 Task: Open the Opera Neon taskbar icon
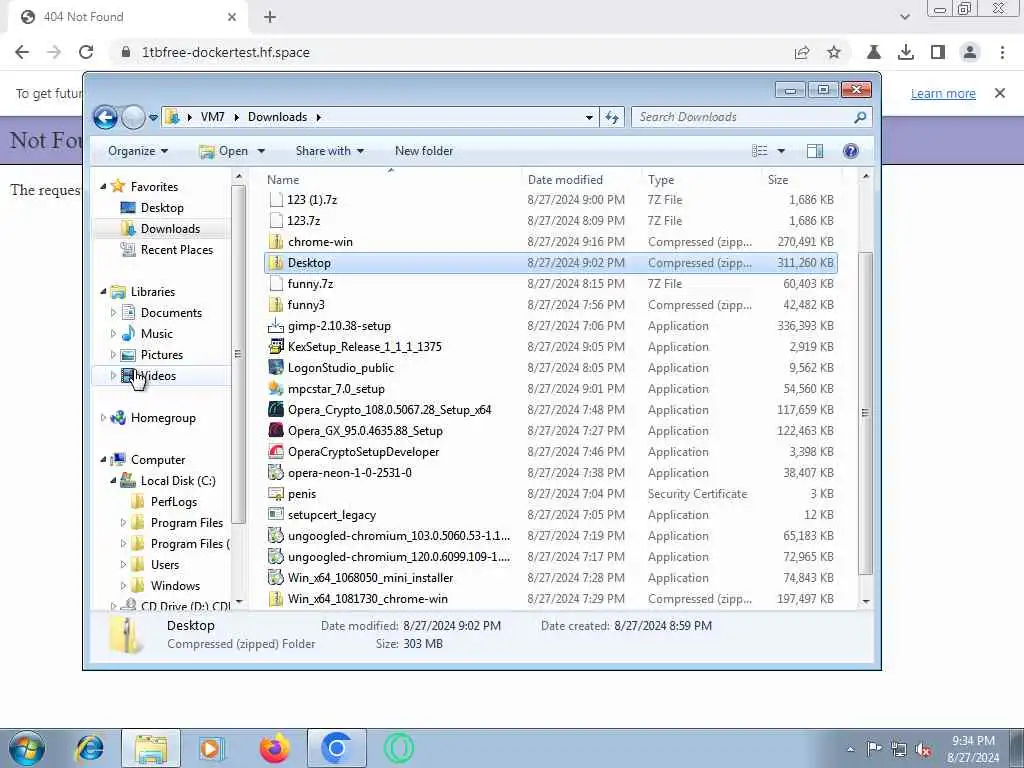398,748
